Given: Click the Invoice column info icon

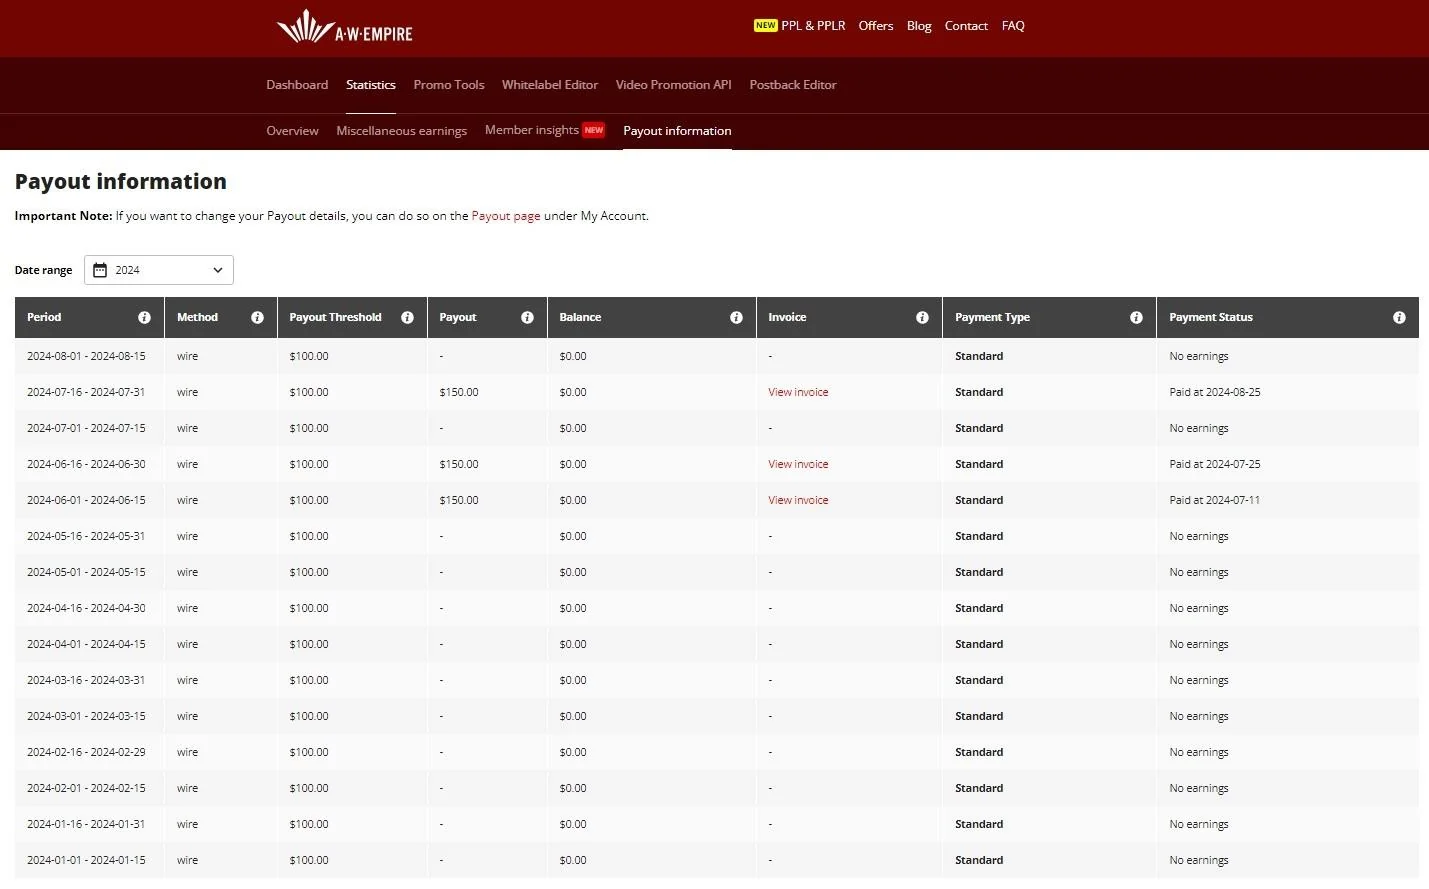Looking at the screenshot, I should [922, 318].
